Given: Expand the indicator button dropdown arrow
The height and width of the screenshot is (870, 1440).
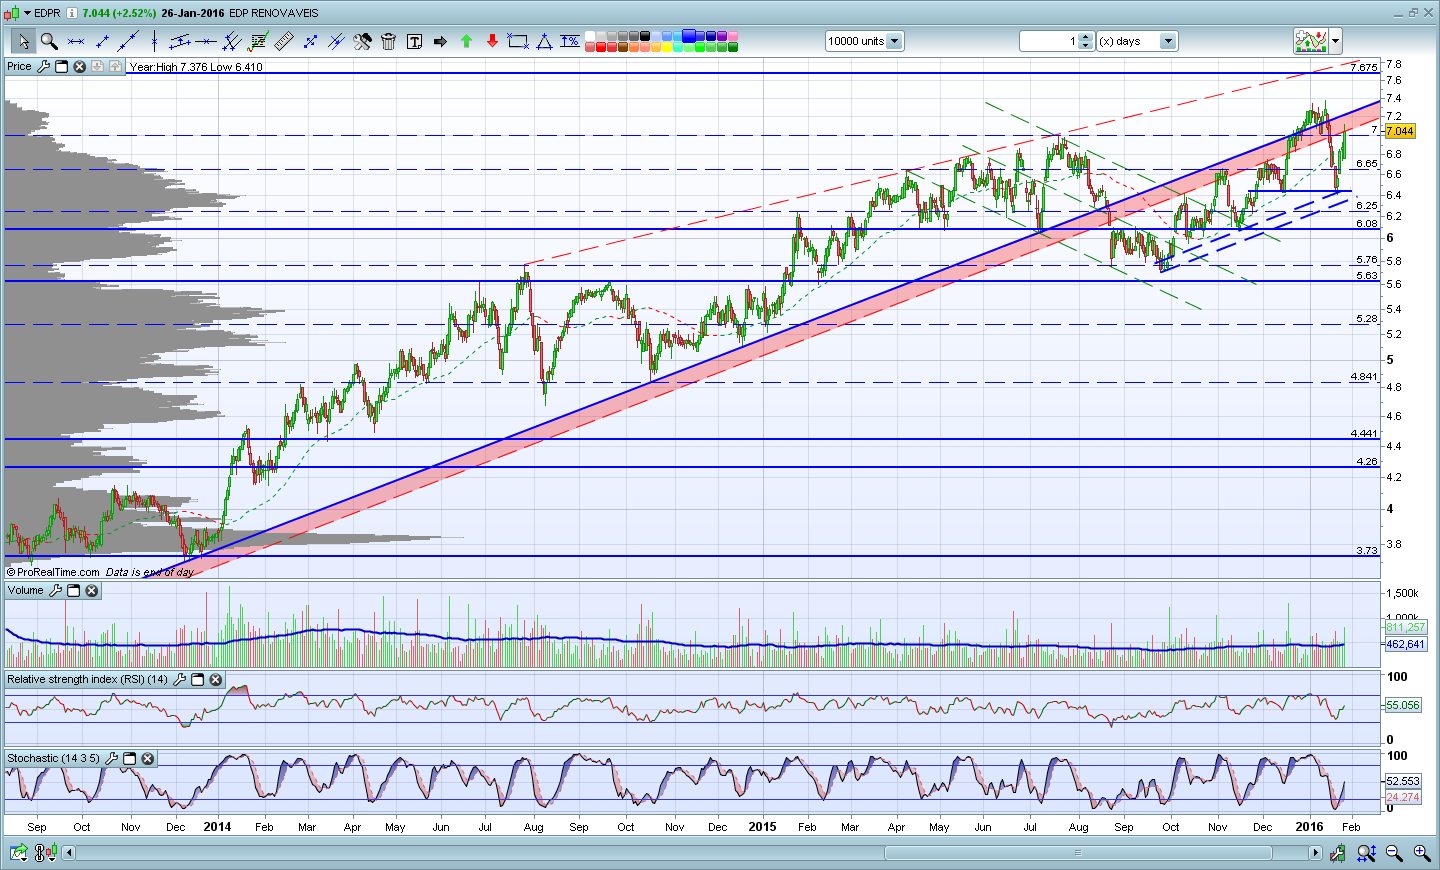Looking at the screenshot, I should [x=1335, y=41].
